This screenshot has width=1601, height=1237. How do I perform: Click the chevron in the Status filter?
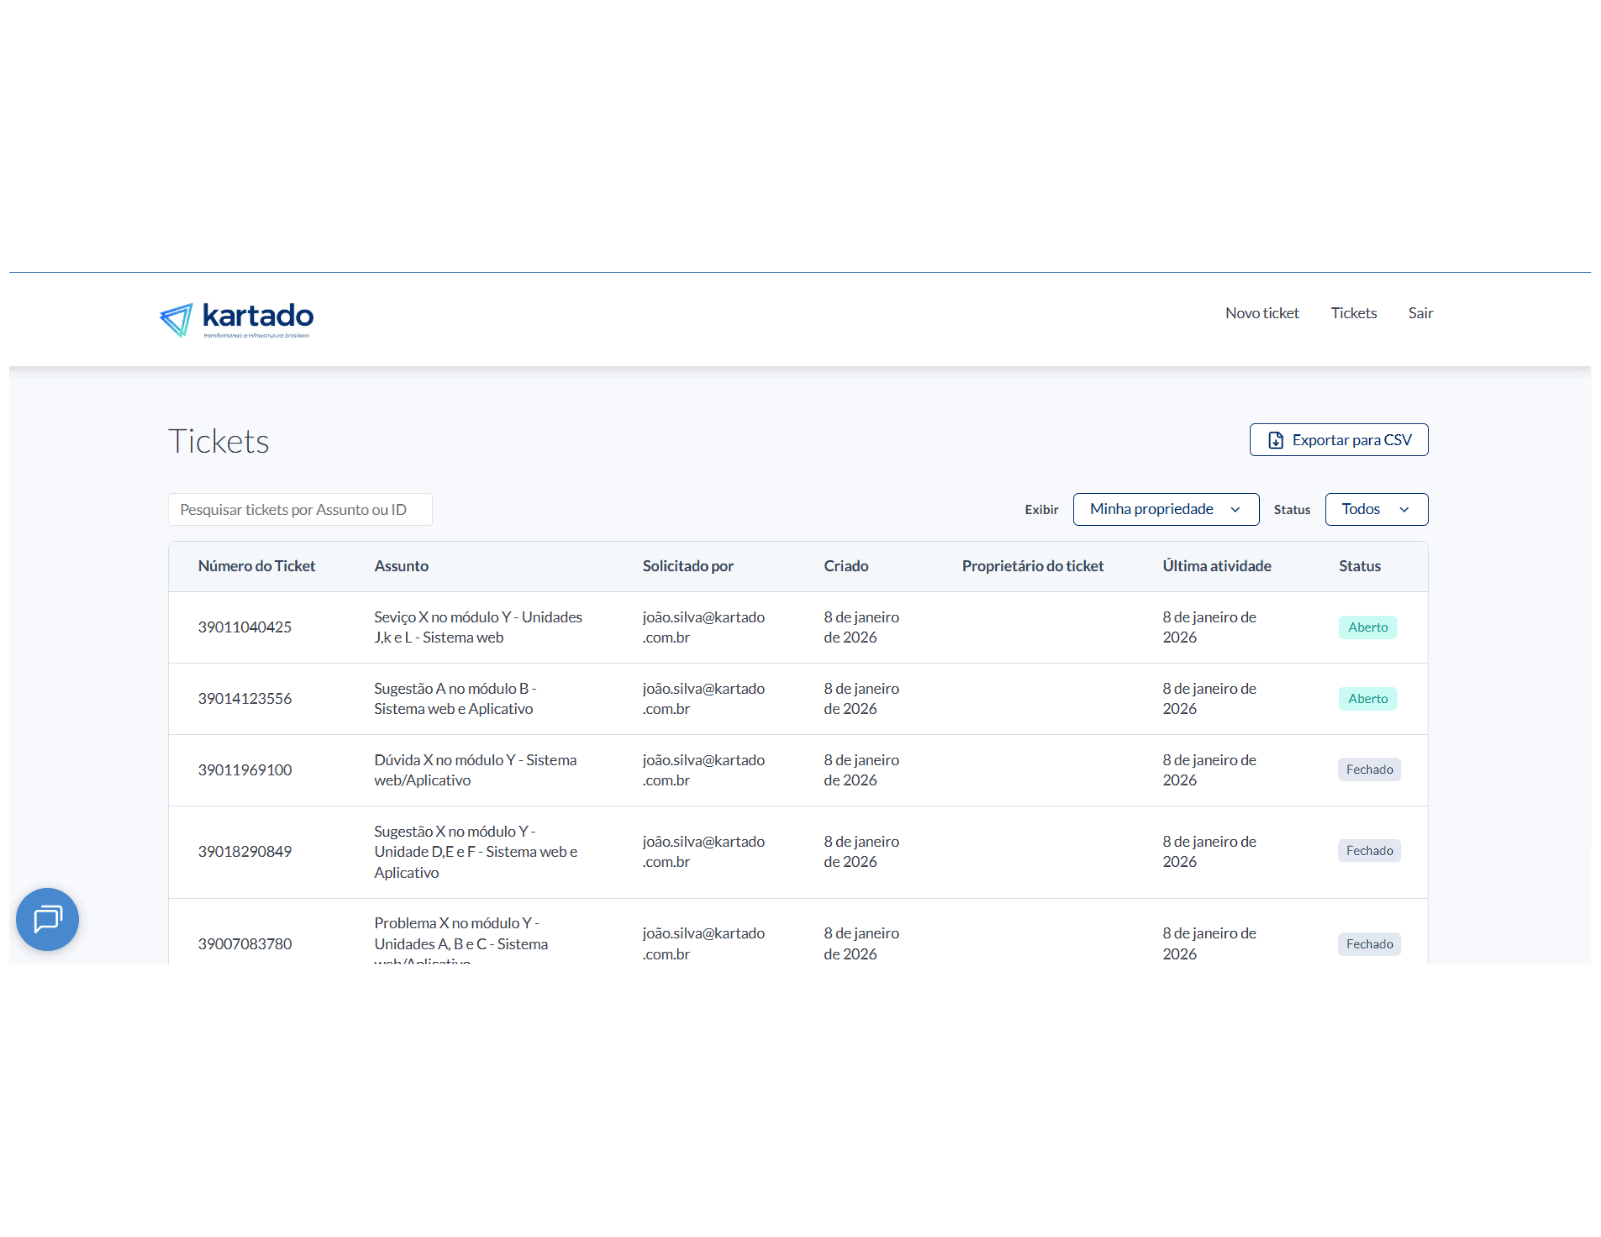(x=1404, y=510)
